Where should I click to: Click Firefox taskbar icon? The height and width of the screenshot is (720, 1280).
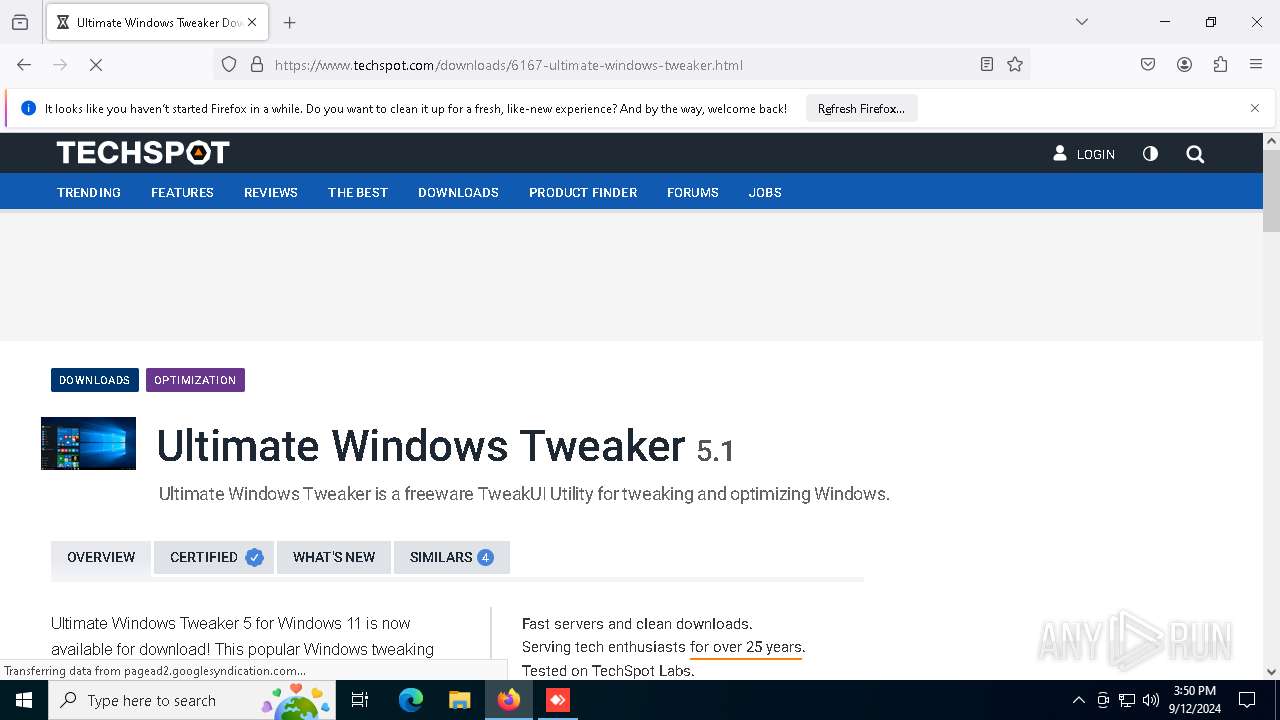(x=509, y=700)
